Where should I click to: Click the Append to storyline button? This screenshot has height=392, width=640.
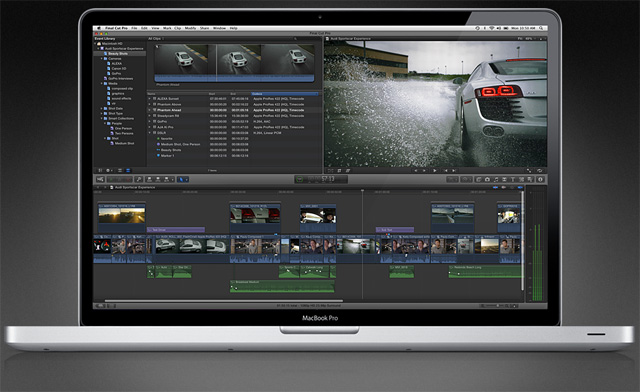click(x=167, y=179)
